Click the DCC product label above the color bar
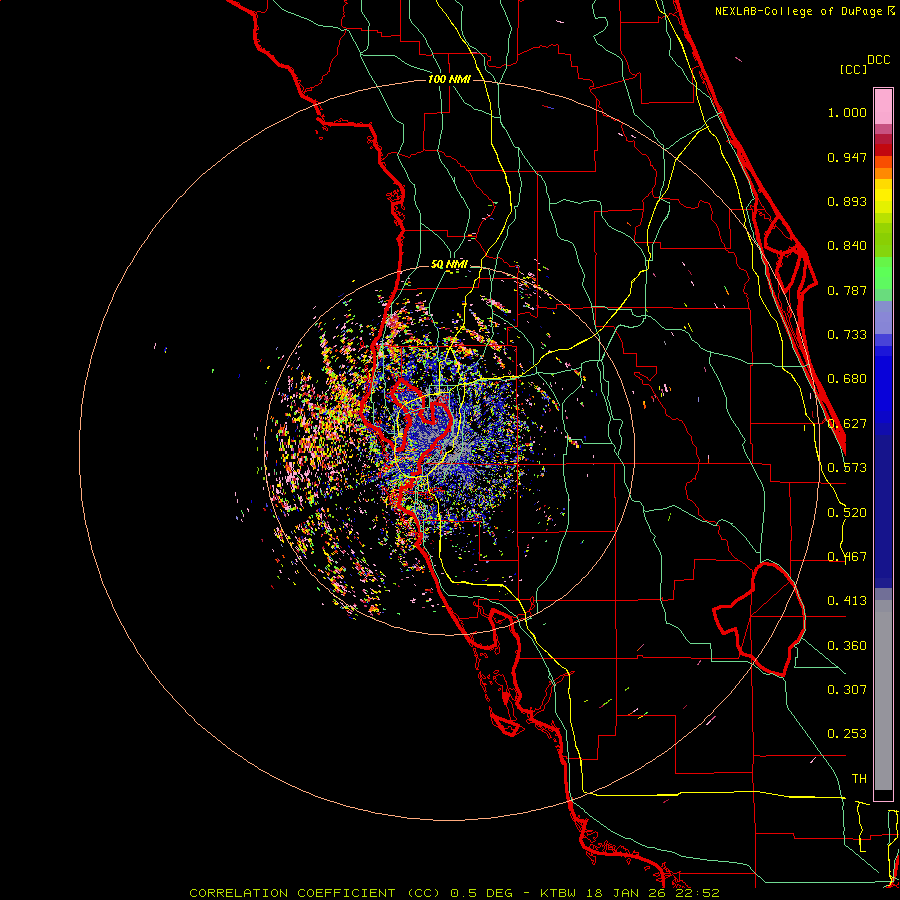This screenshot has width=900, height=900. (878, 60)
